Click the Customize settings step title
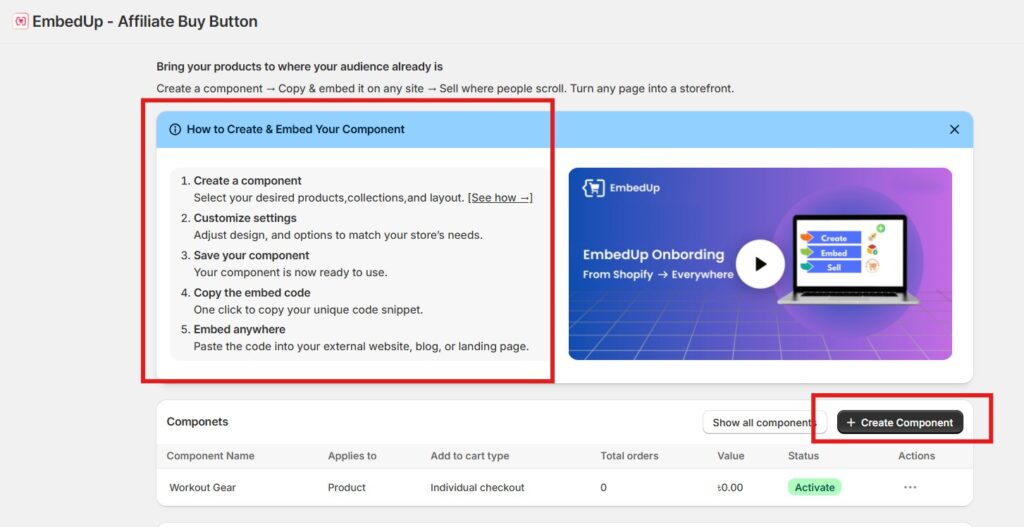The width and height of the screenshot is (1024, 527). [245, 218]
